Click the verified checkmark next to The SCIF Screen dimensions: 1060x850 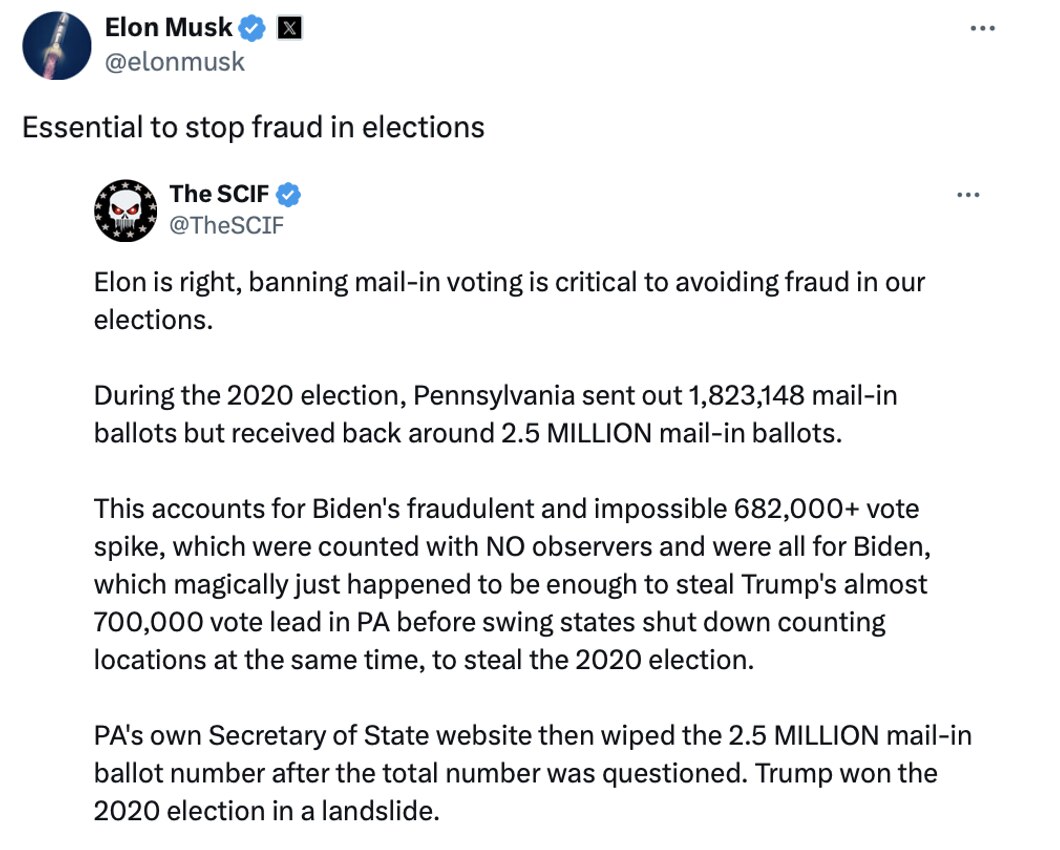(x=290, y=195)
